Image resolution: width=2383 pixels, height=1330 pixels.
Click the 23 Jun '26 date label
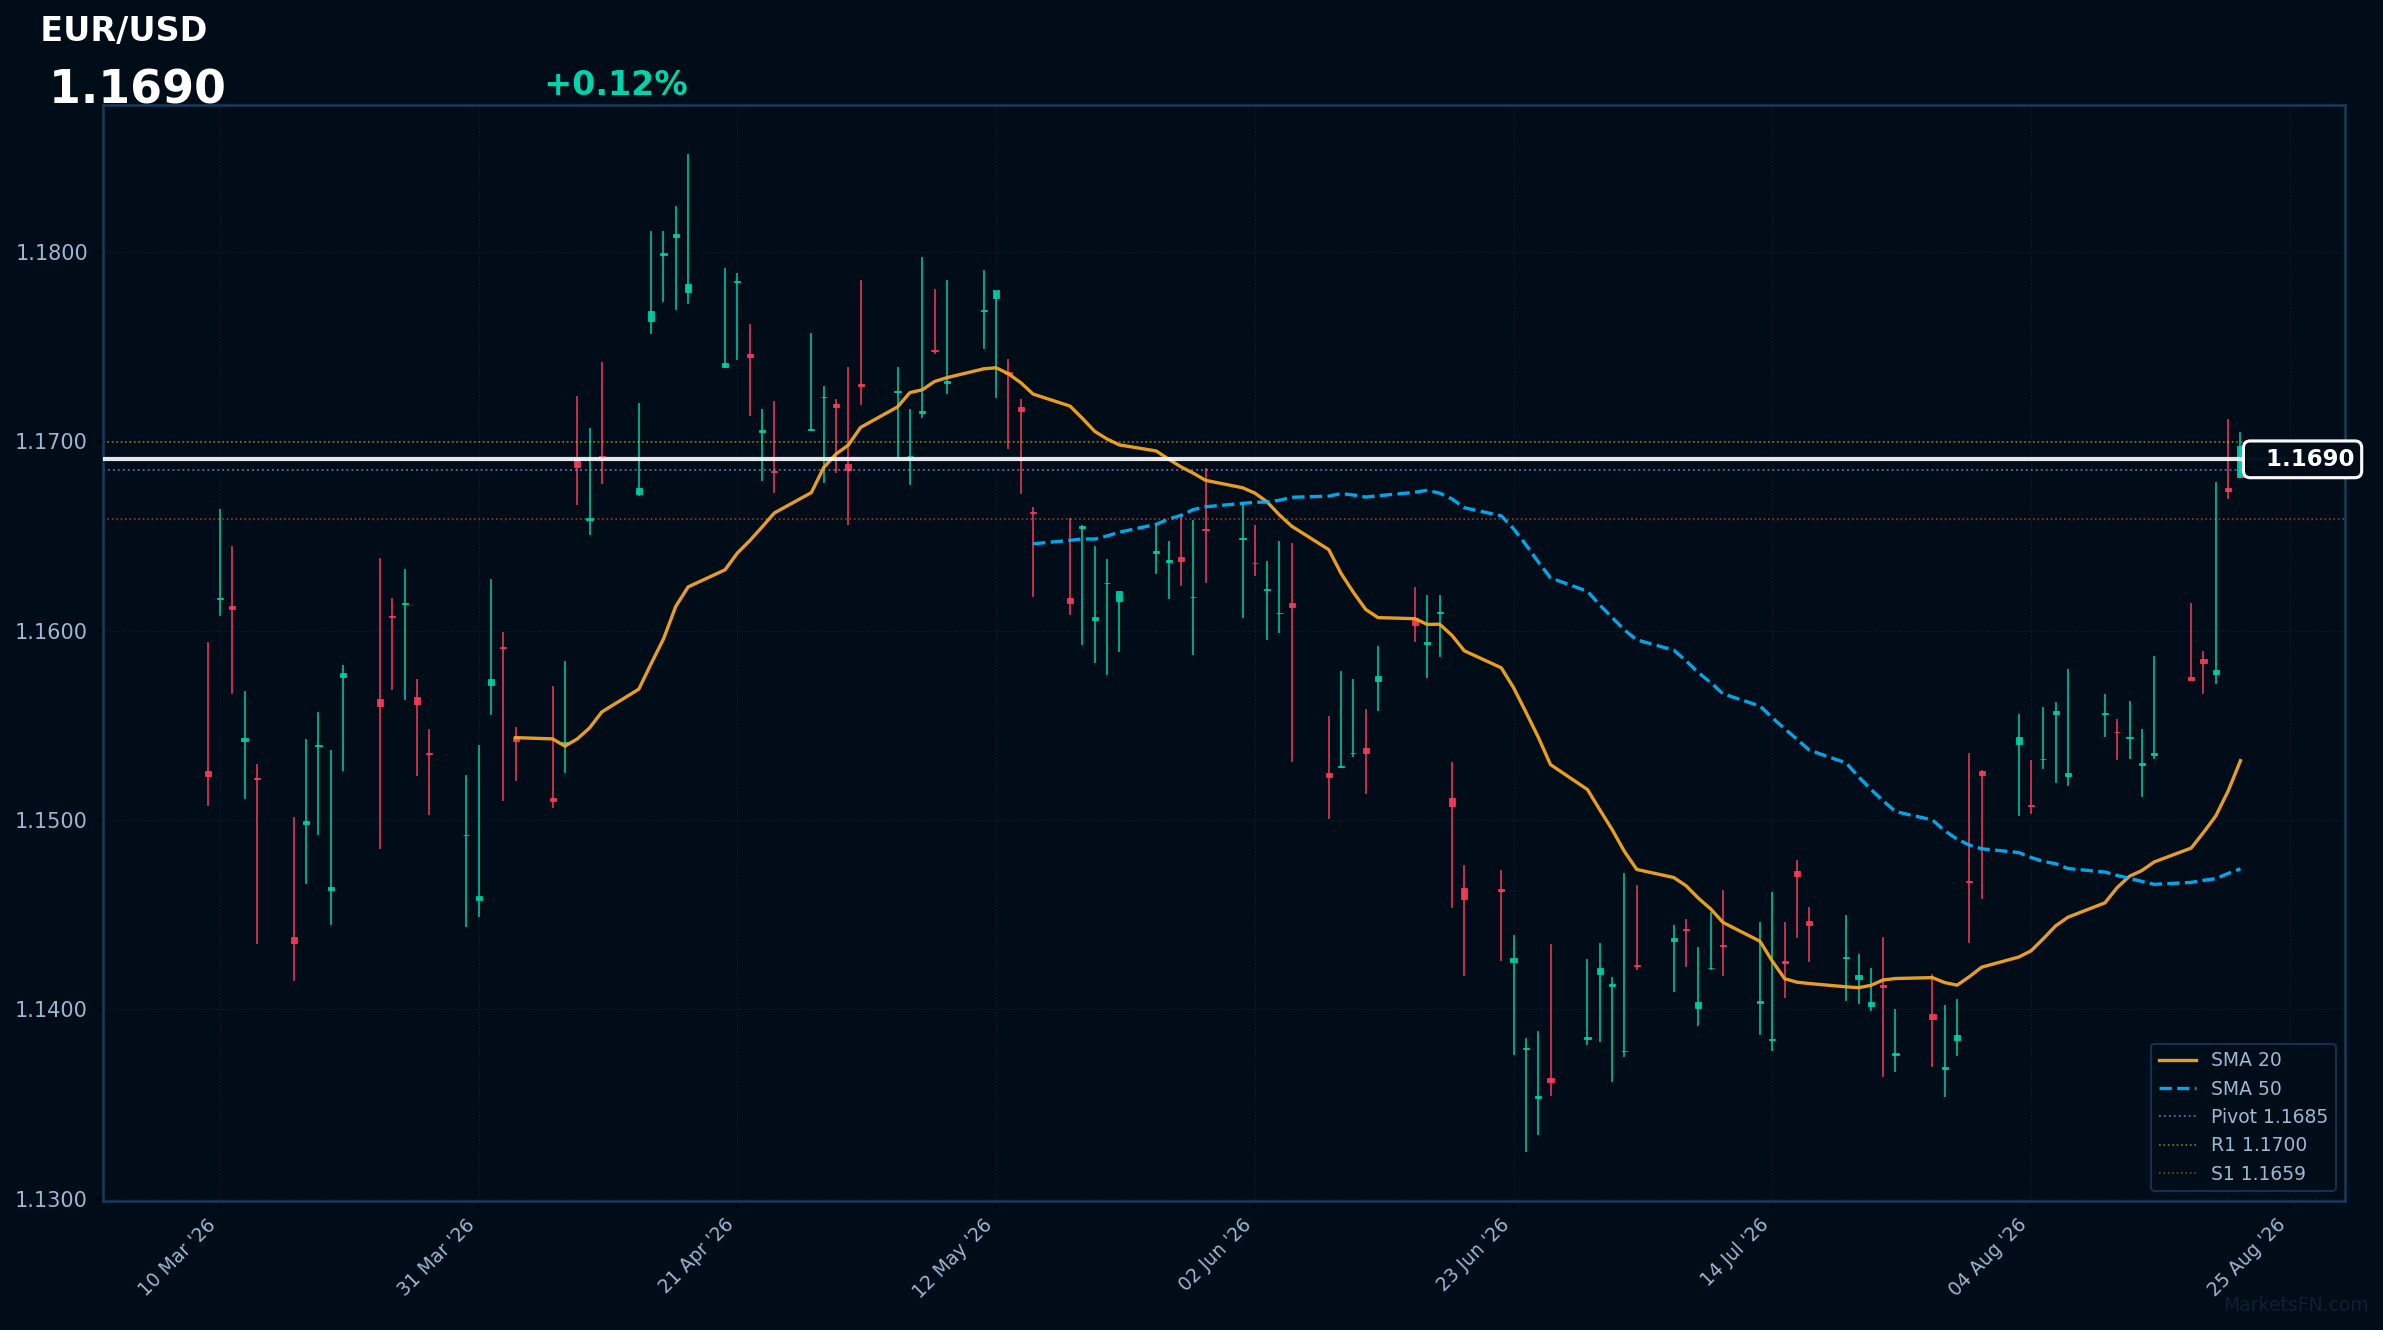[1473, 1256]
